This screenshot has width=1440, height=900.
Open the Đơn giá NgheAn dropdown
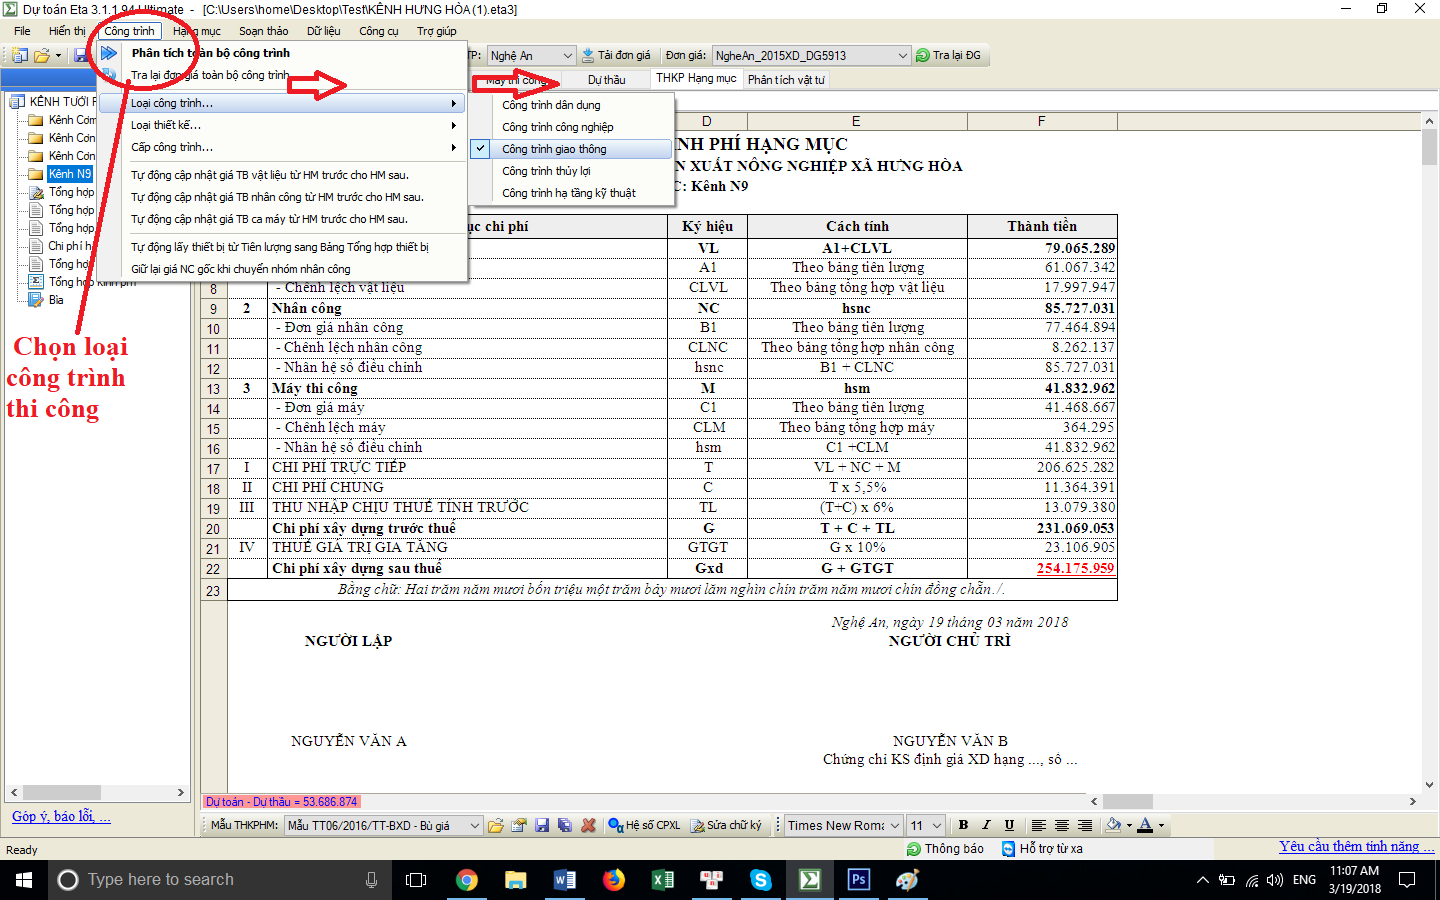[x=902, y=56]
